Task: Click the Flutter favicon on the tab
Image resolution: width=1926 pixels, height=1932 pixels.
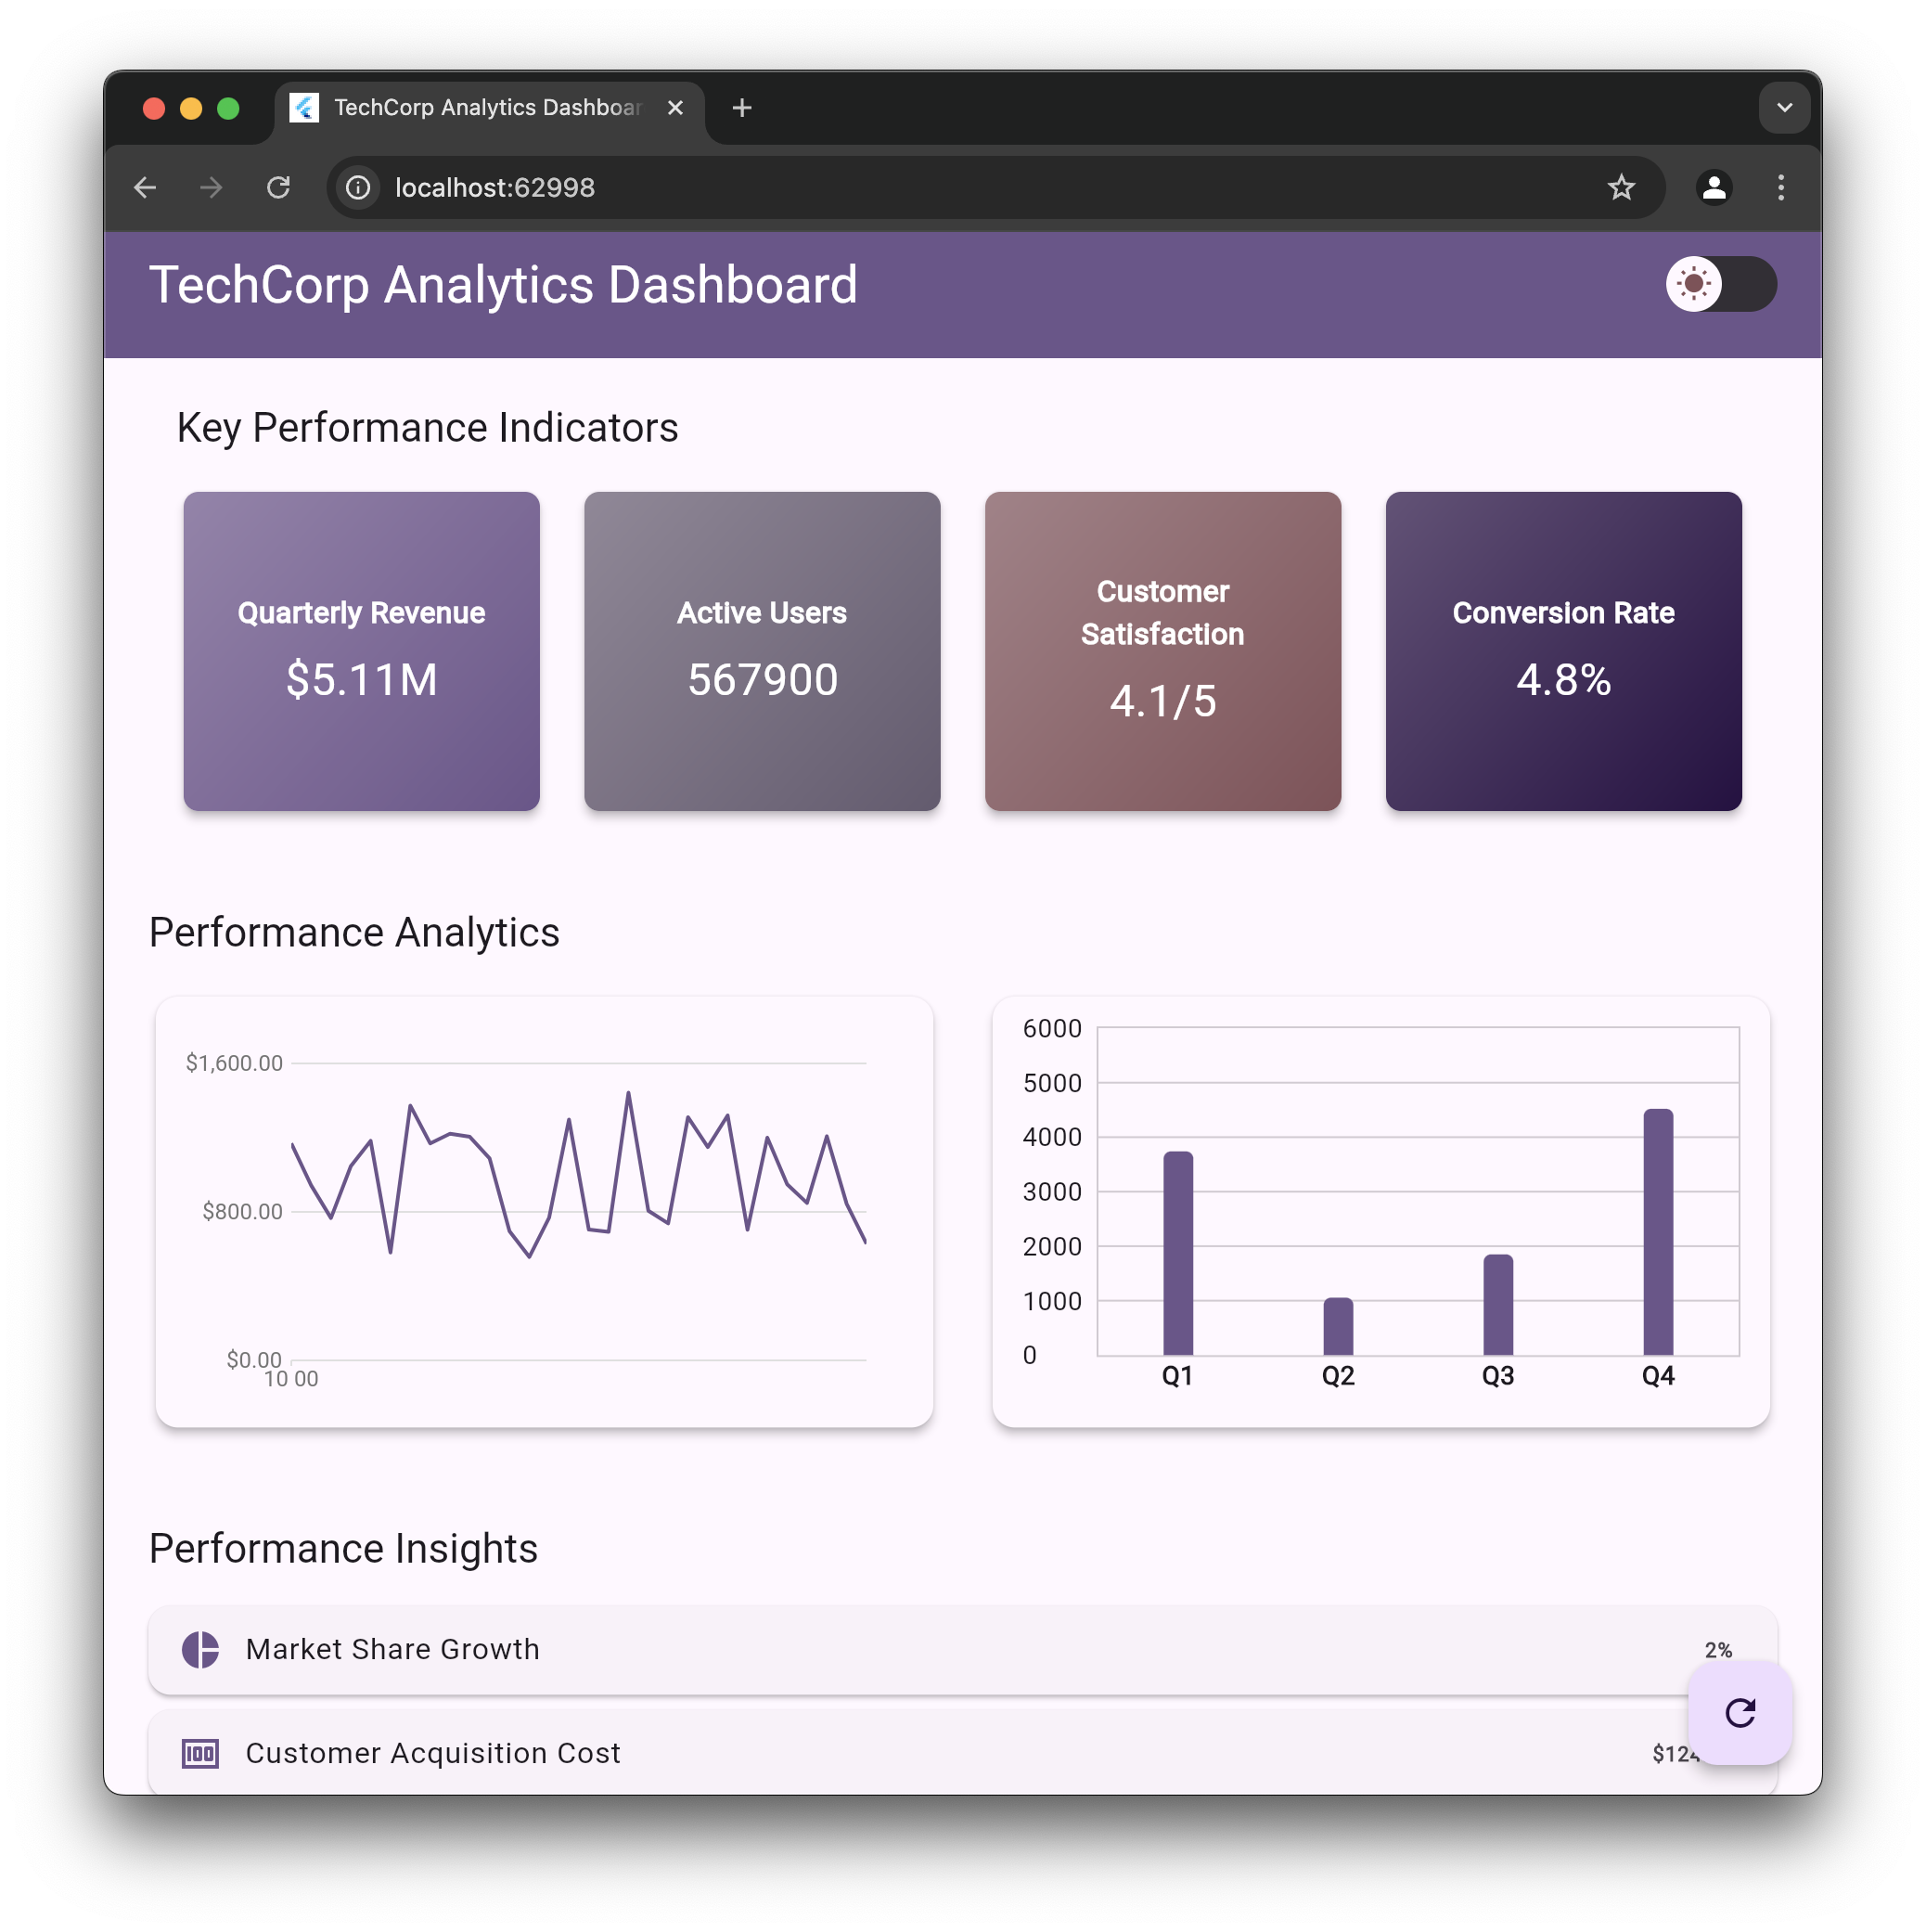Action: click(x=304, y=108)
